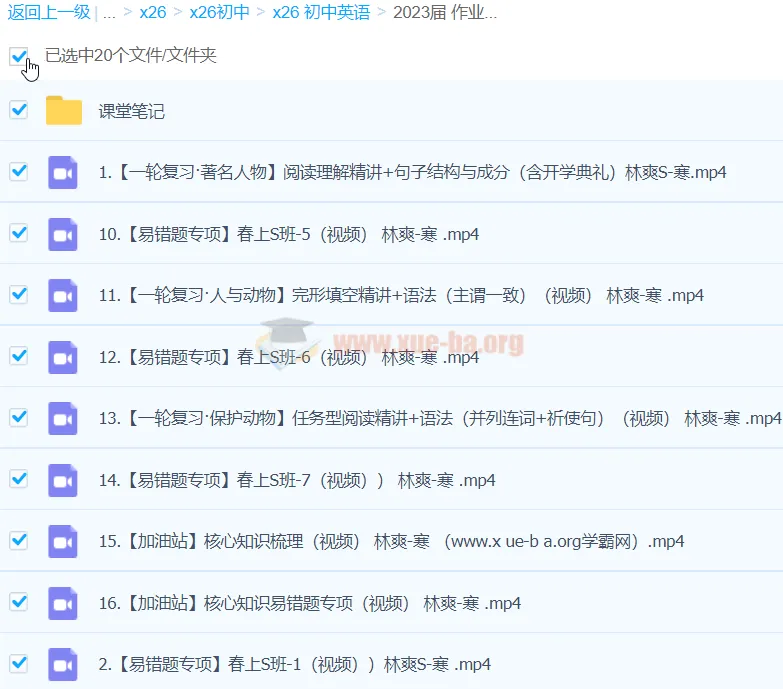
Task: Go to x26 in the breadcrumb
Action: [153, 13]
